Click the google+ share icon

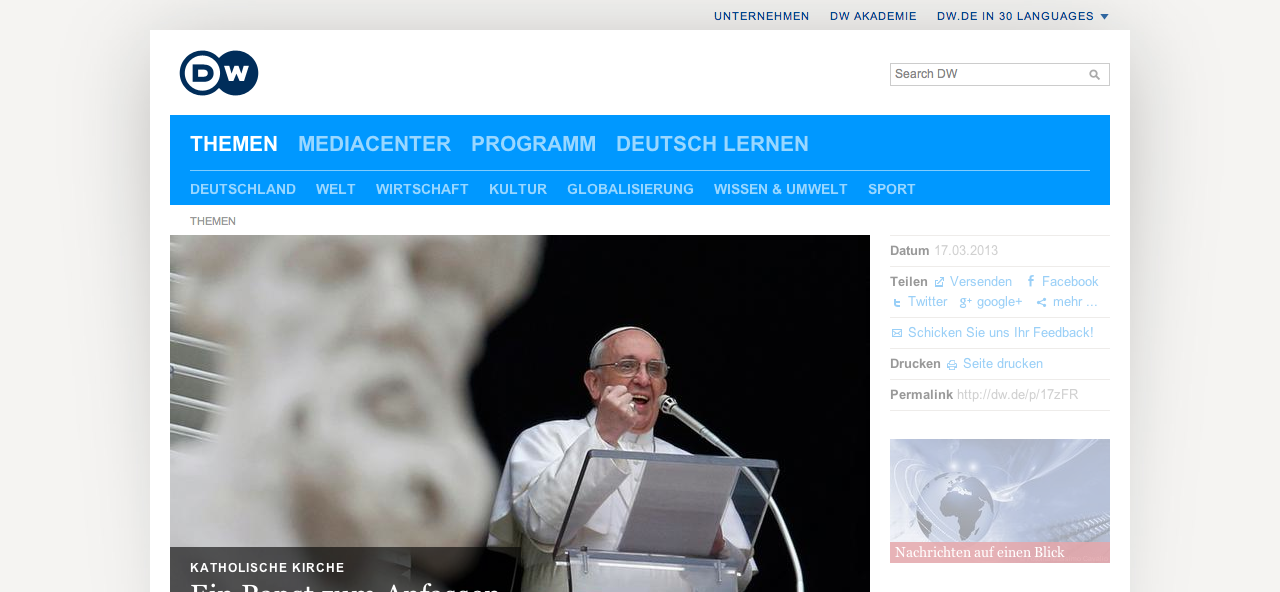pos(965,302)
